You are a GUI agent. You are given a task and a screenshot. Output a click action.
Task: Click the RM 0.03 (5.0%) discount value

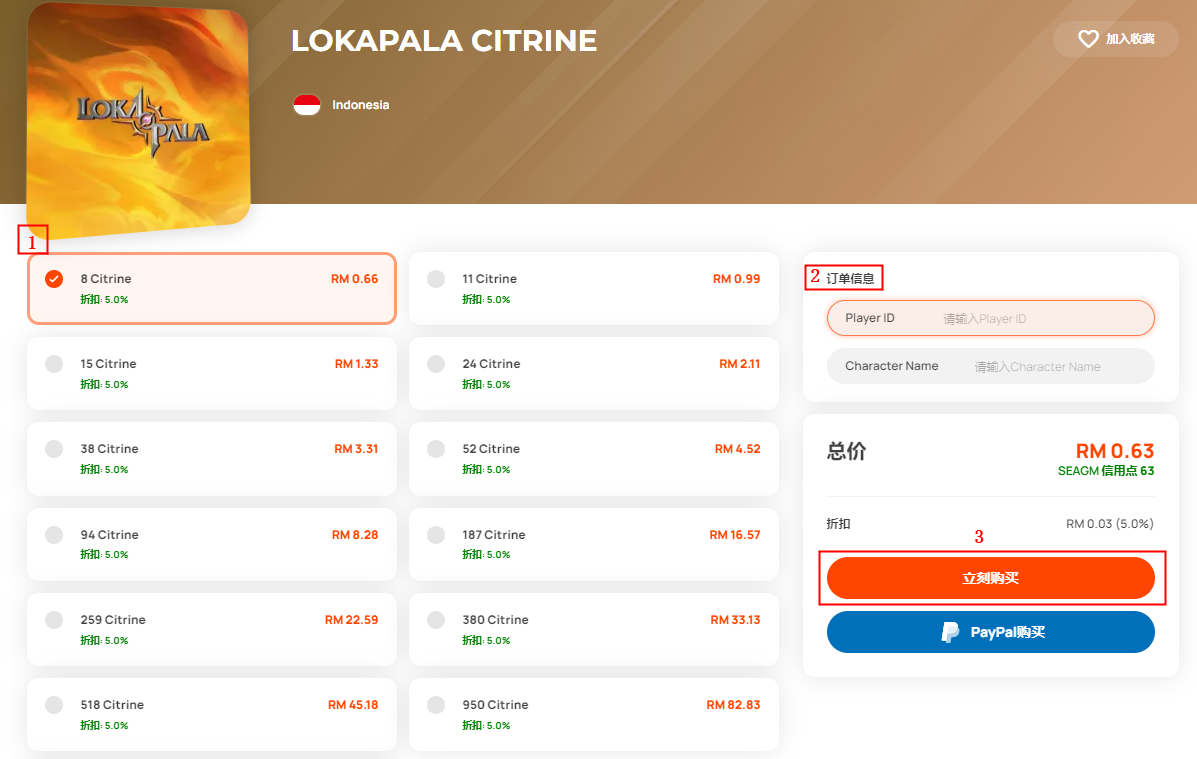1109,524
